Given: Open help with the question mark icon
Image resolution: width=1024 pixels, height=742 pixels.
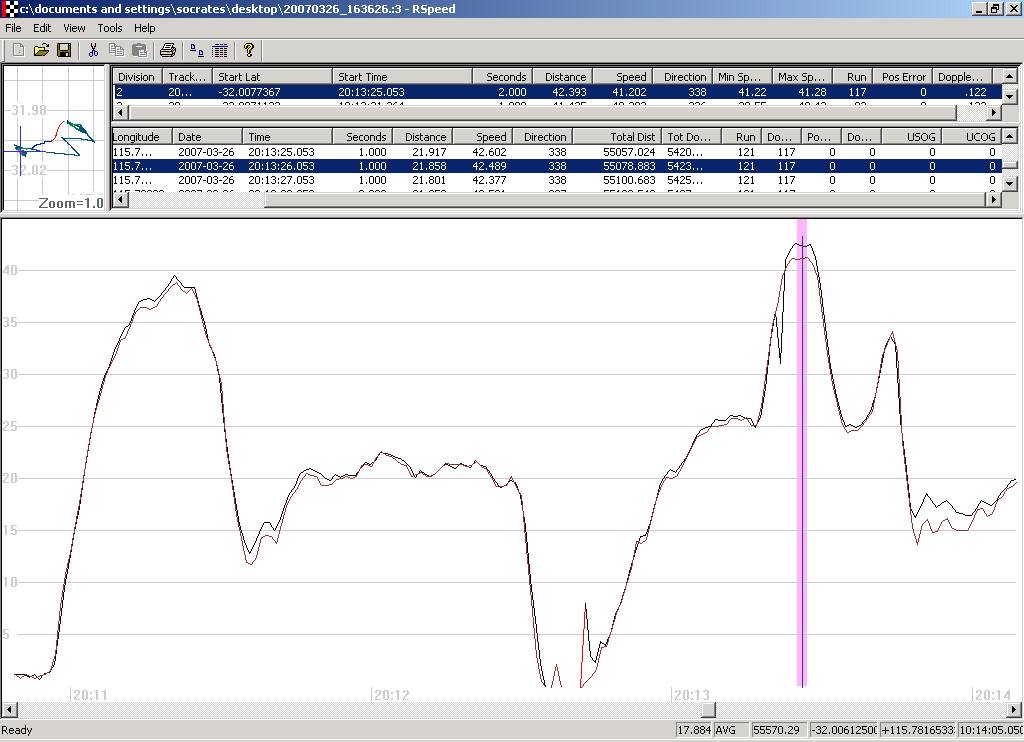Looking at the screenshot, I should coord(249,50).
